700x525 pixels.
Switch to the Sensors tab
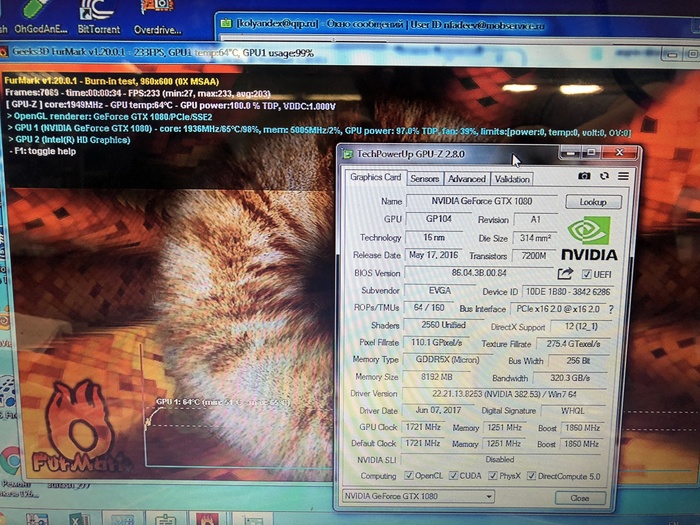tap(424, 179)
